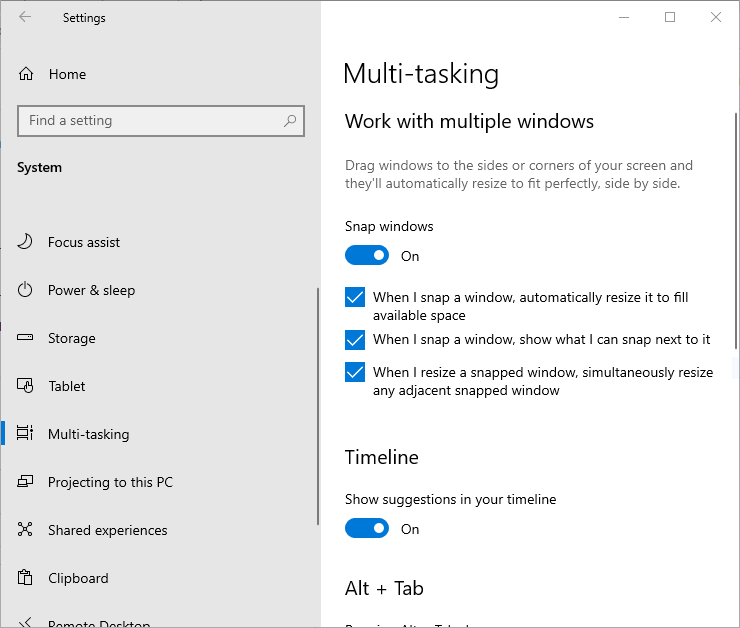Screen dimensions: 740x628
Task: Click the Focus assist moon icon
Action: 26,242
